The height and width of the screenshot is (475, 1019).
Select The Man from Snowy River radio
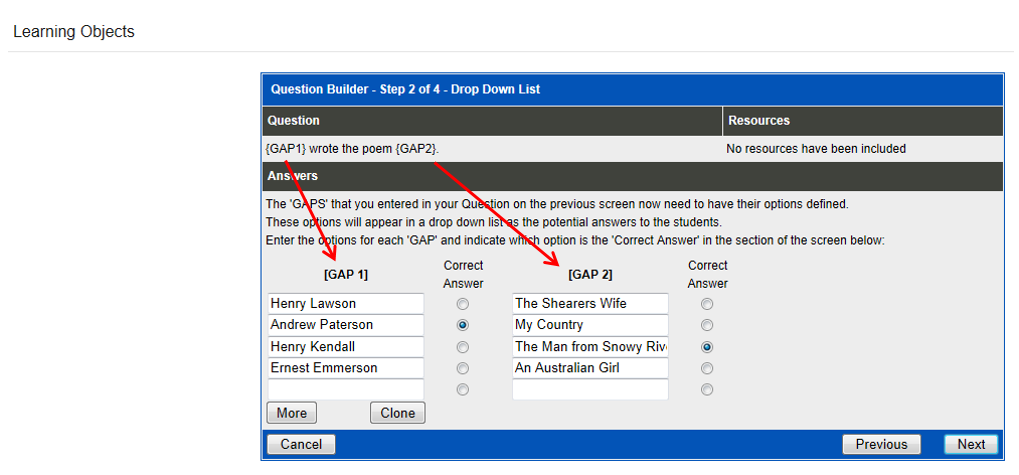tap(707, 347)
